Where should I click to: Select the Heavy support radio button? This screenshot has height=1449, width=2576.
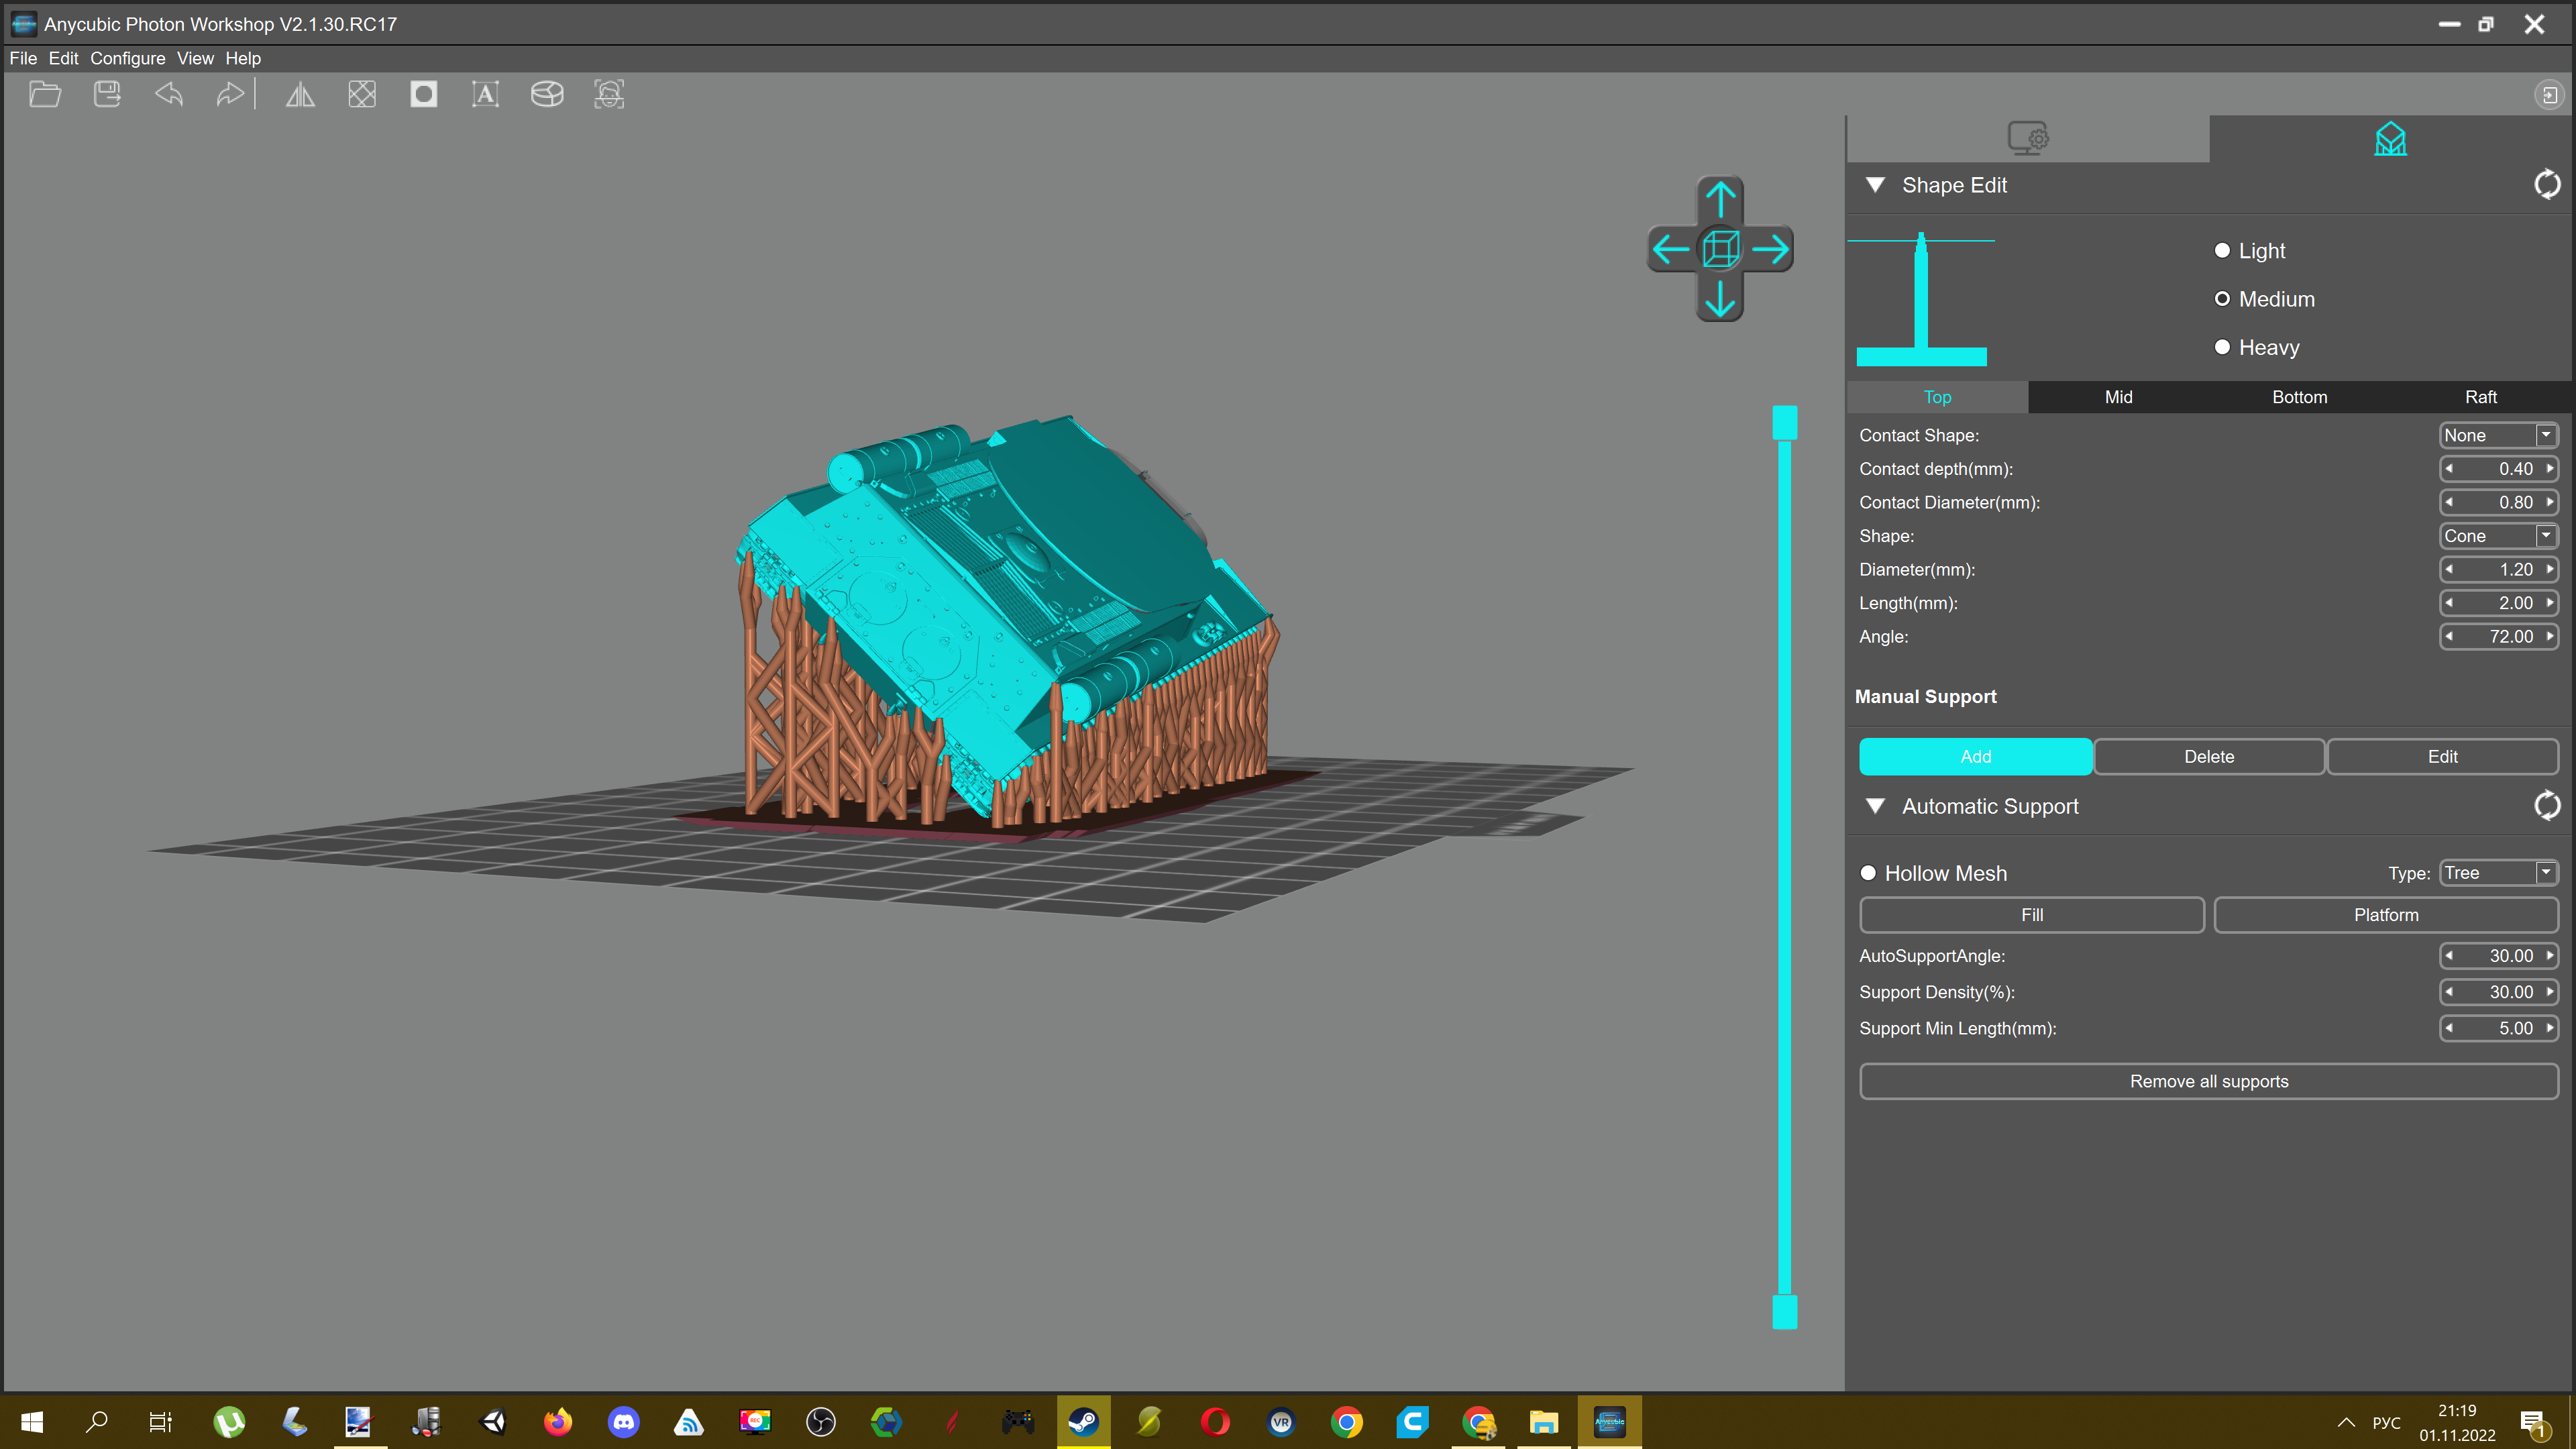(x=2222, y=347)
